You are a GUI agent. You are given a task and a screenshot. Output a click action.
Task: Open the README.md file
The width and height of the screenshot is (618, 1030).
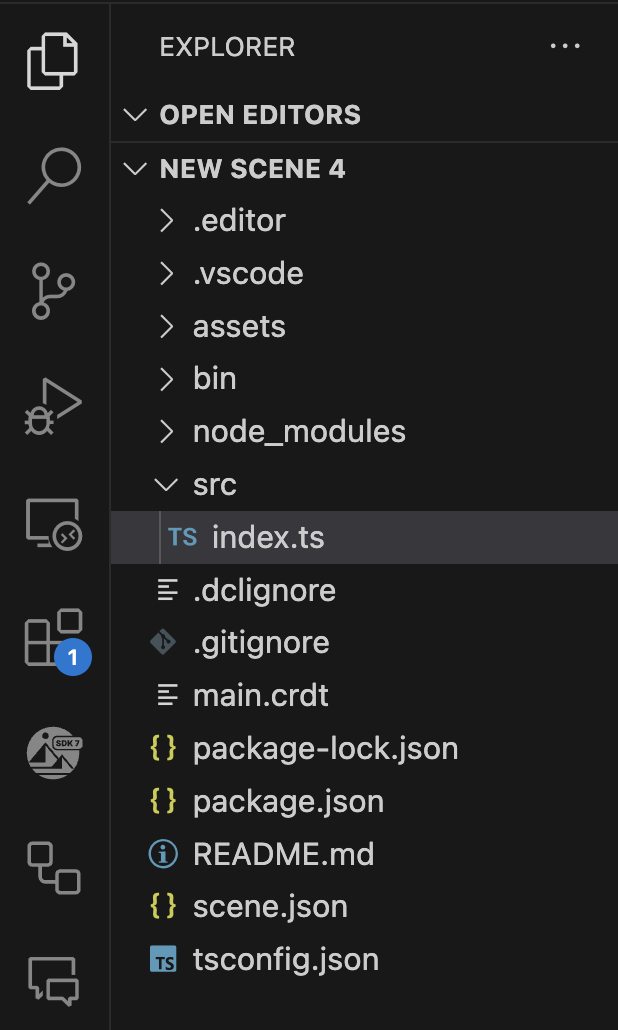pyautogui.click(x=283, y=855)
